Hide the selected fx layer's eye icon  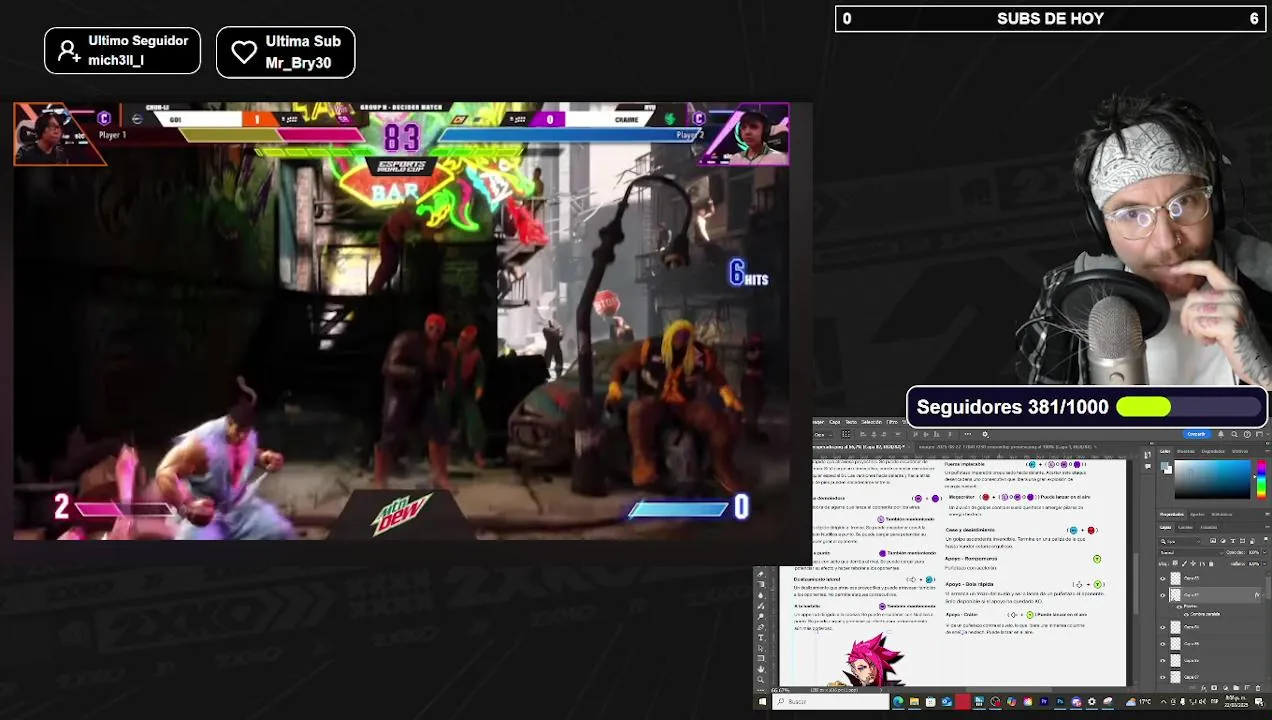(x=1162, y=595)
